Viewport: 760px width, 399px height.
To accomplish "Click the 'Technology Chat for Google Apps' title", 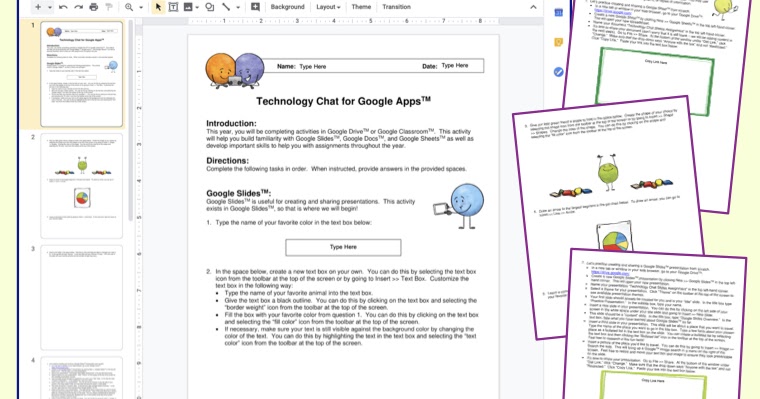I will click(x=343, y=101).
